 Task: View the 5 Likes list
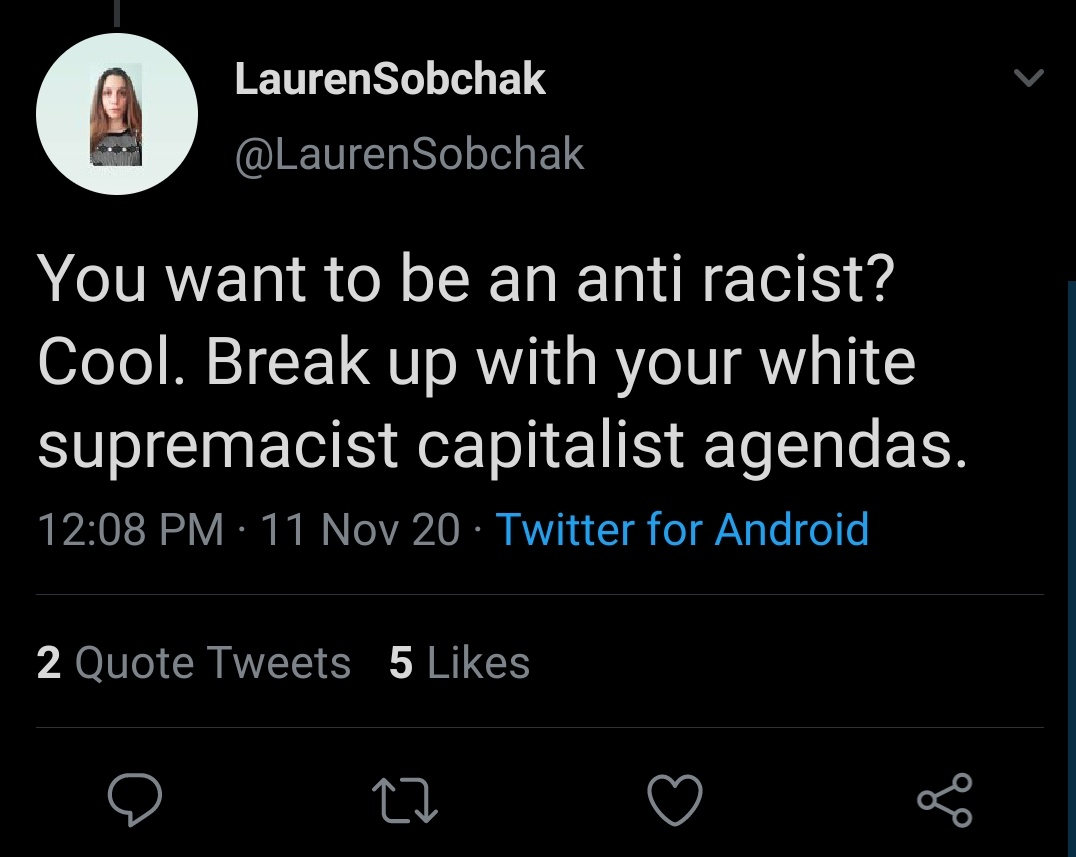point(459,663)
